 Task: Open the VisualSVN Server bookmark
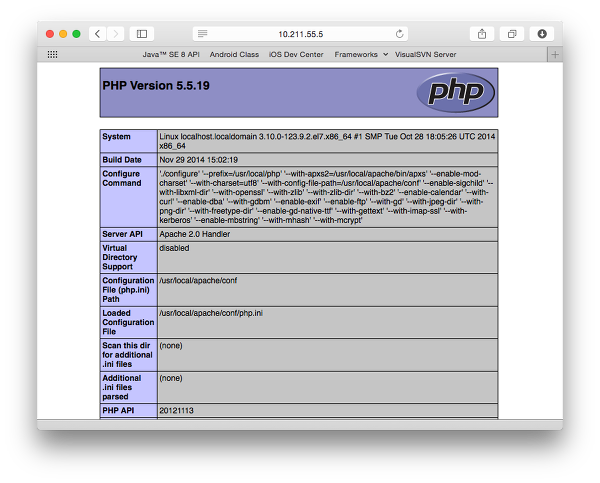point(426,54)
